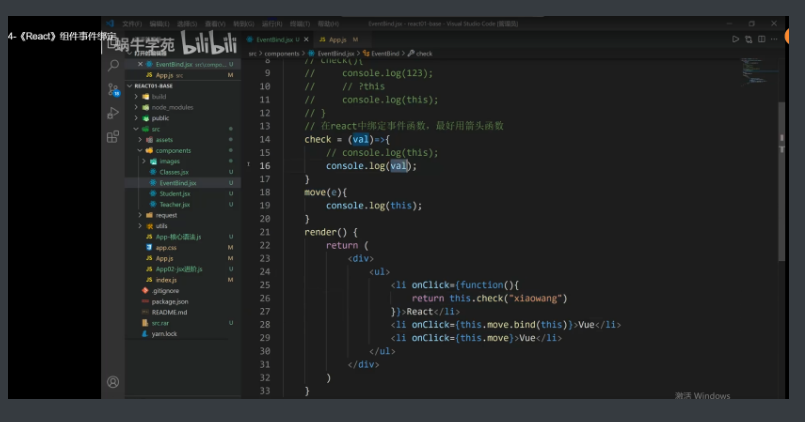The height and width of the screenshot is (422, 805).
Task: Expand the utils folder
Action: coord(140,226)
